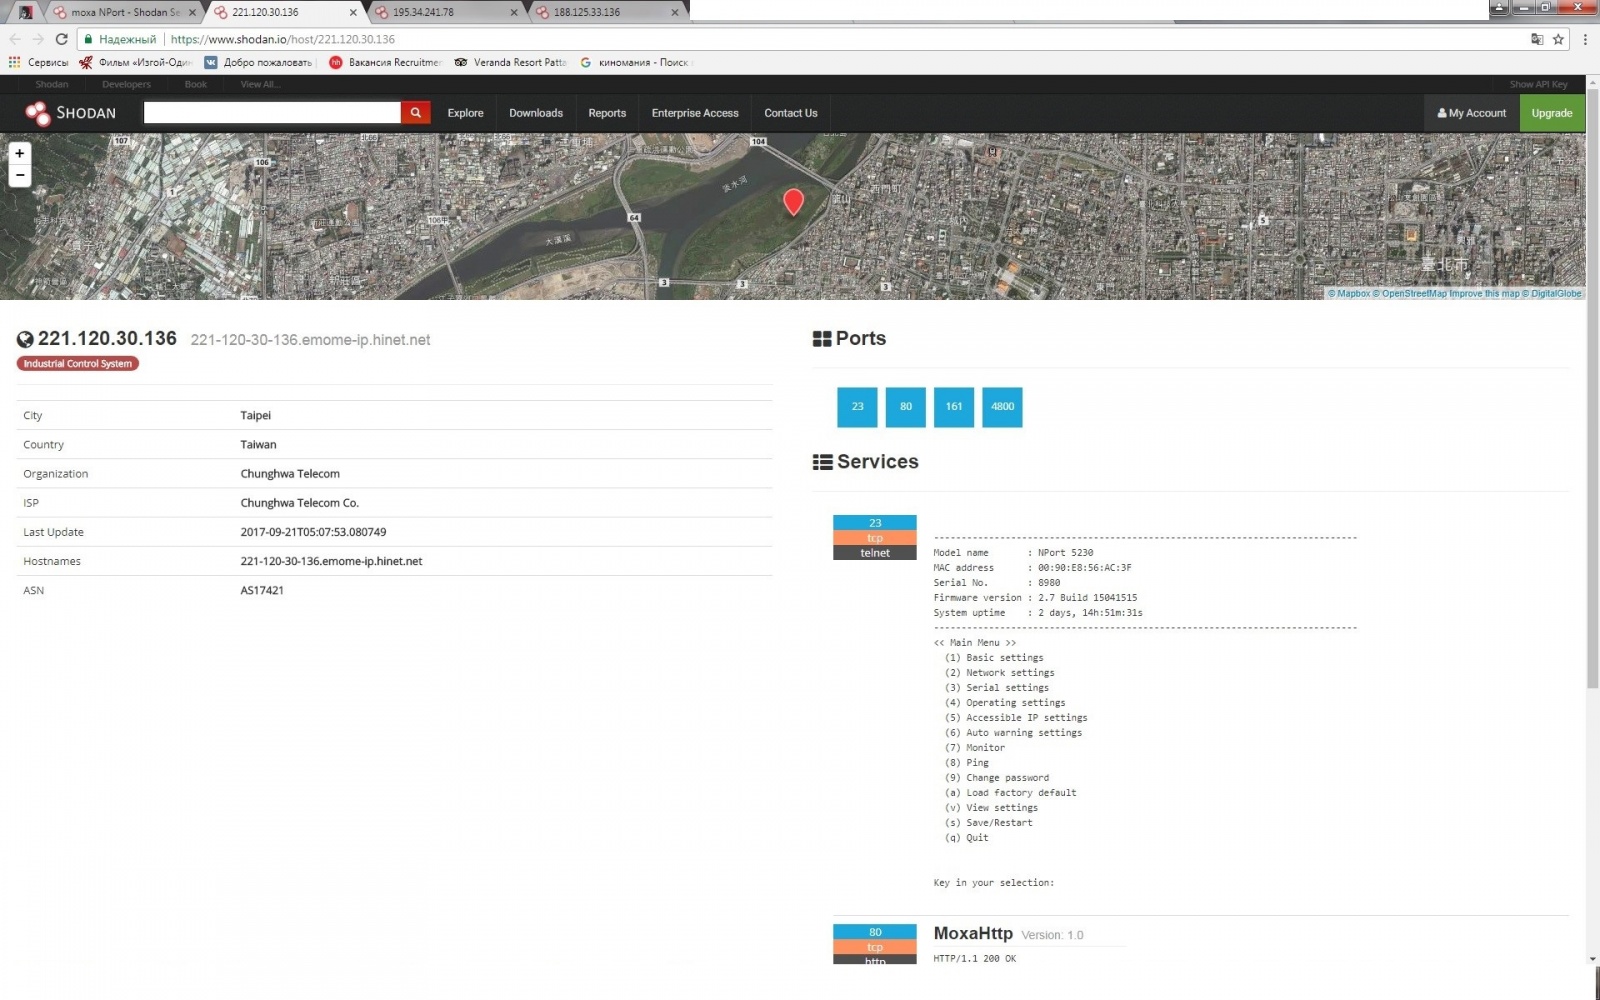Viewport: 1600px width, 1000px height.
Task: Click the Mapbox attribution link
Action: click(1349, 294)
